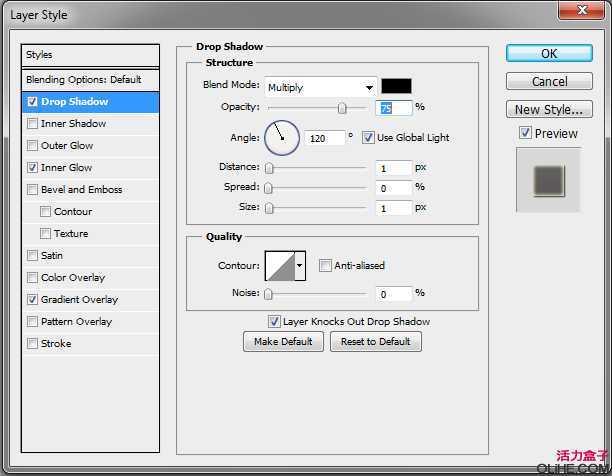Click the Noise slider handle
This screenshot has height=476, width=612.
coord(268,294)
